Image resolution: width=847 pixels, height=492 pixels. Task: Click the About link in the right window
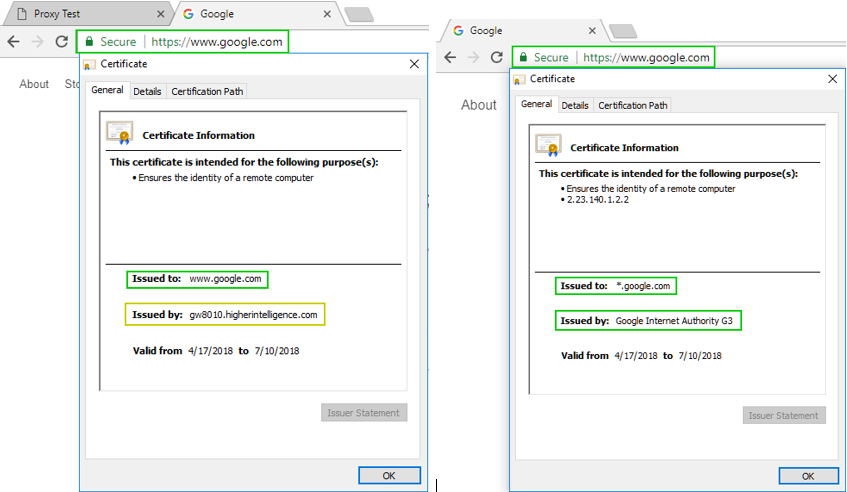pyautogui.click(x=478, y=105)
